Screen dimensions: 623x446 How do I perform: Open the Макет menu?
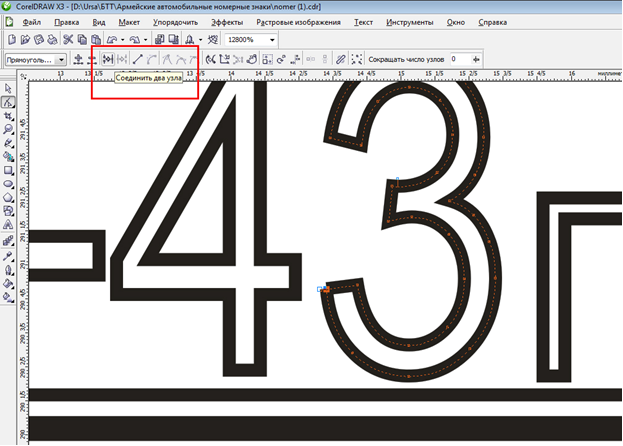129,22
